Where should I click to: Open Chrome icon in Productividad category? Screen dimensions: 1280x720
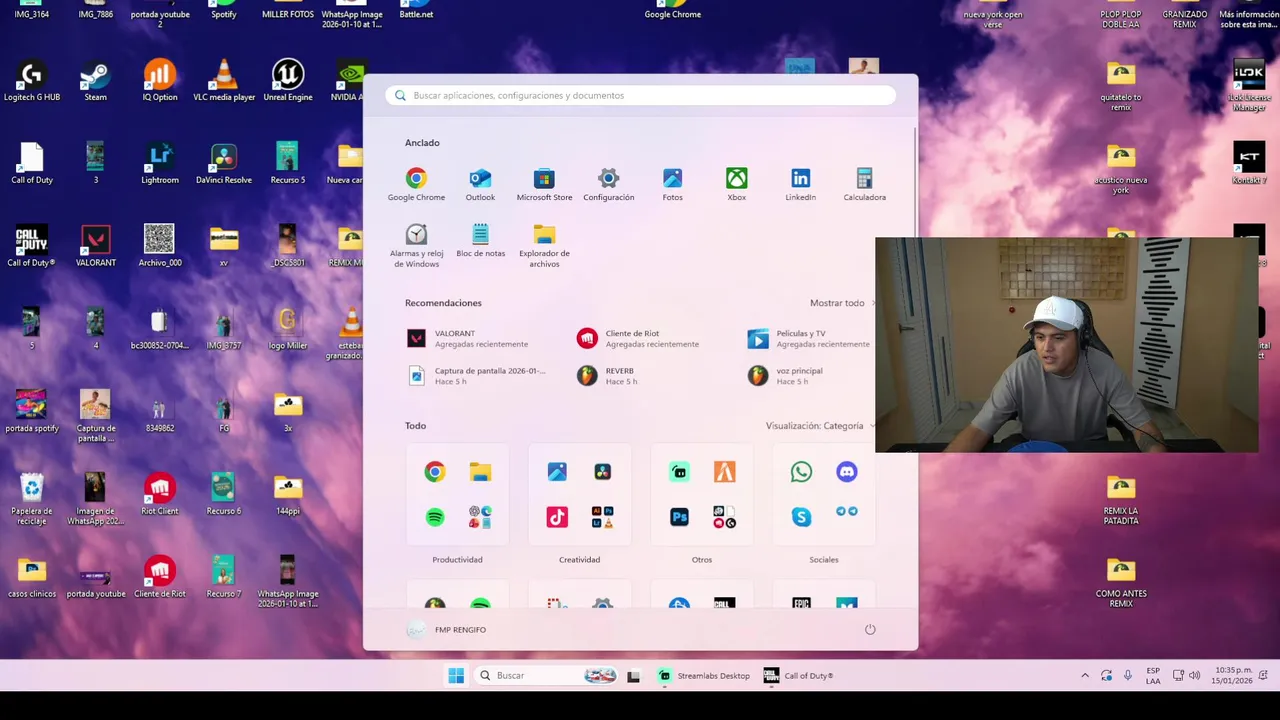434,472
